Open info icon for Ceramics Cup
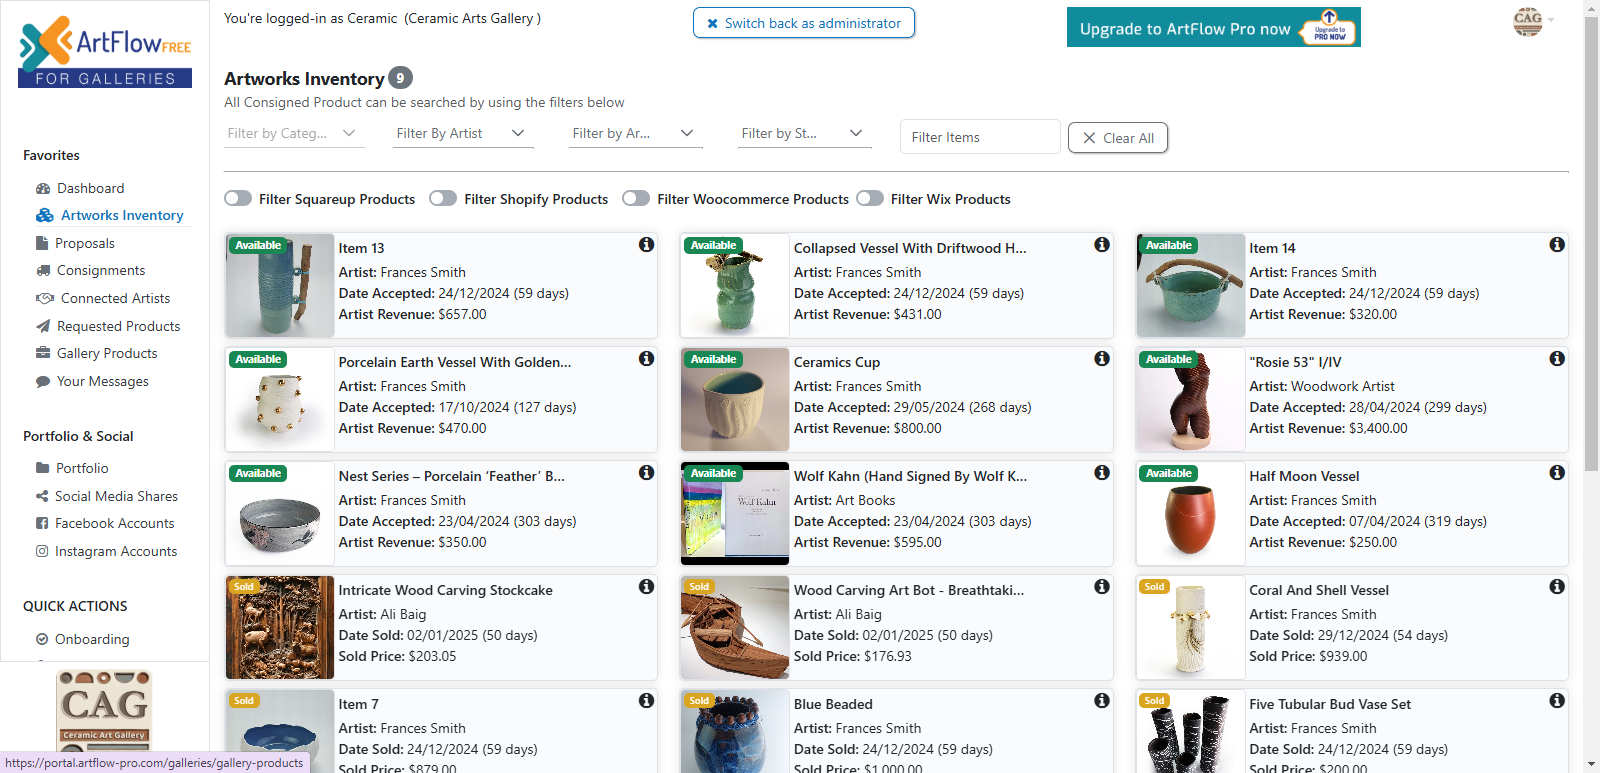1600x773 pixels. 1101,359
